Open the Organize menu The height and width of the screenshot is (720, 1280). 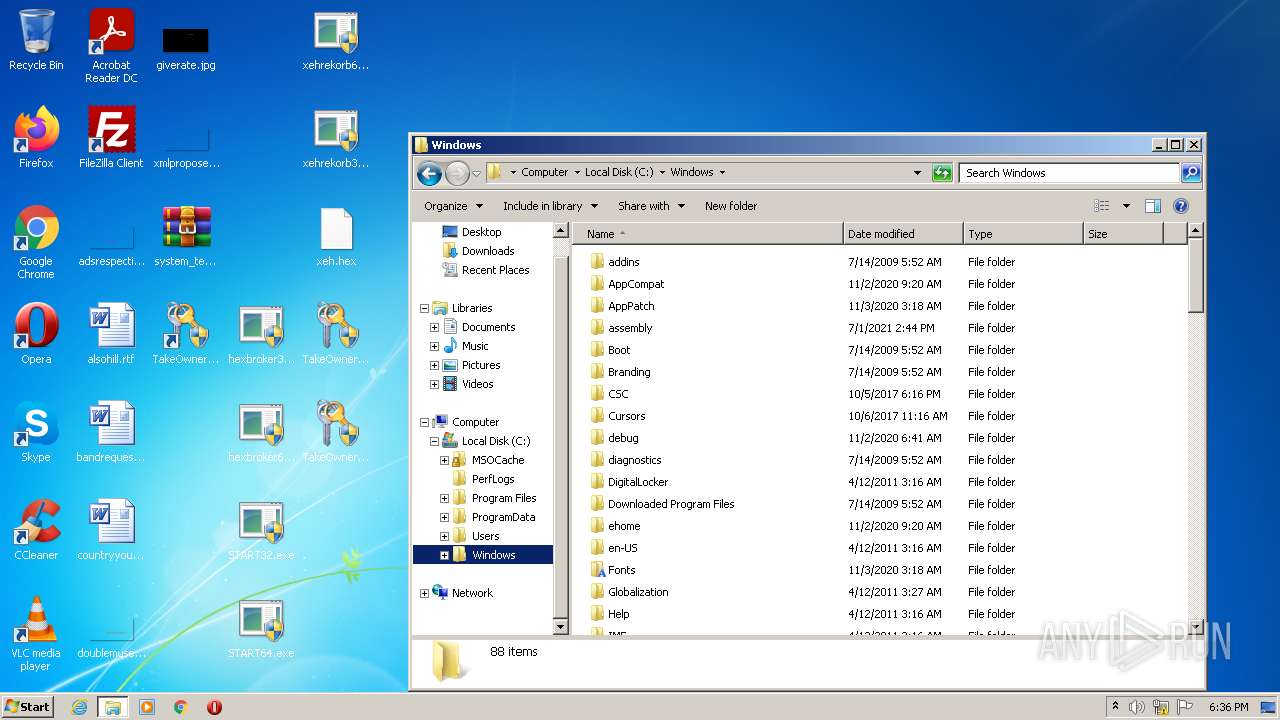click(x=453, y=206)
